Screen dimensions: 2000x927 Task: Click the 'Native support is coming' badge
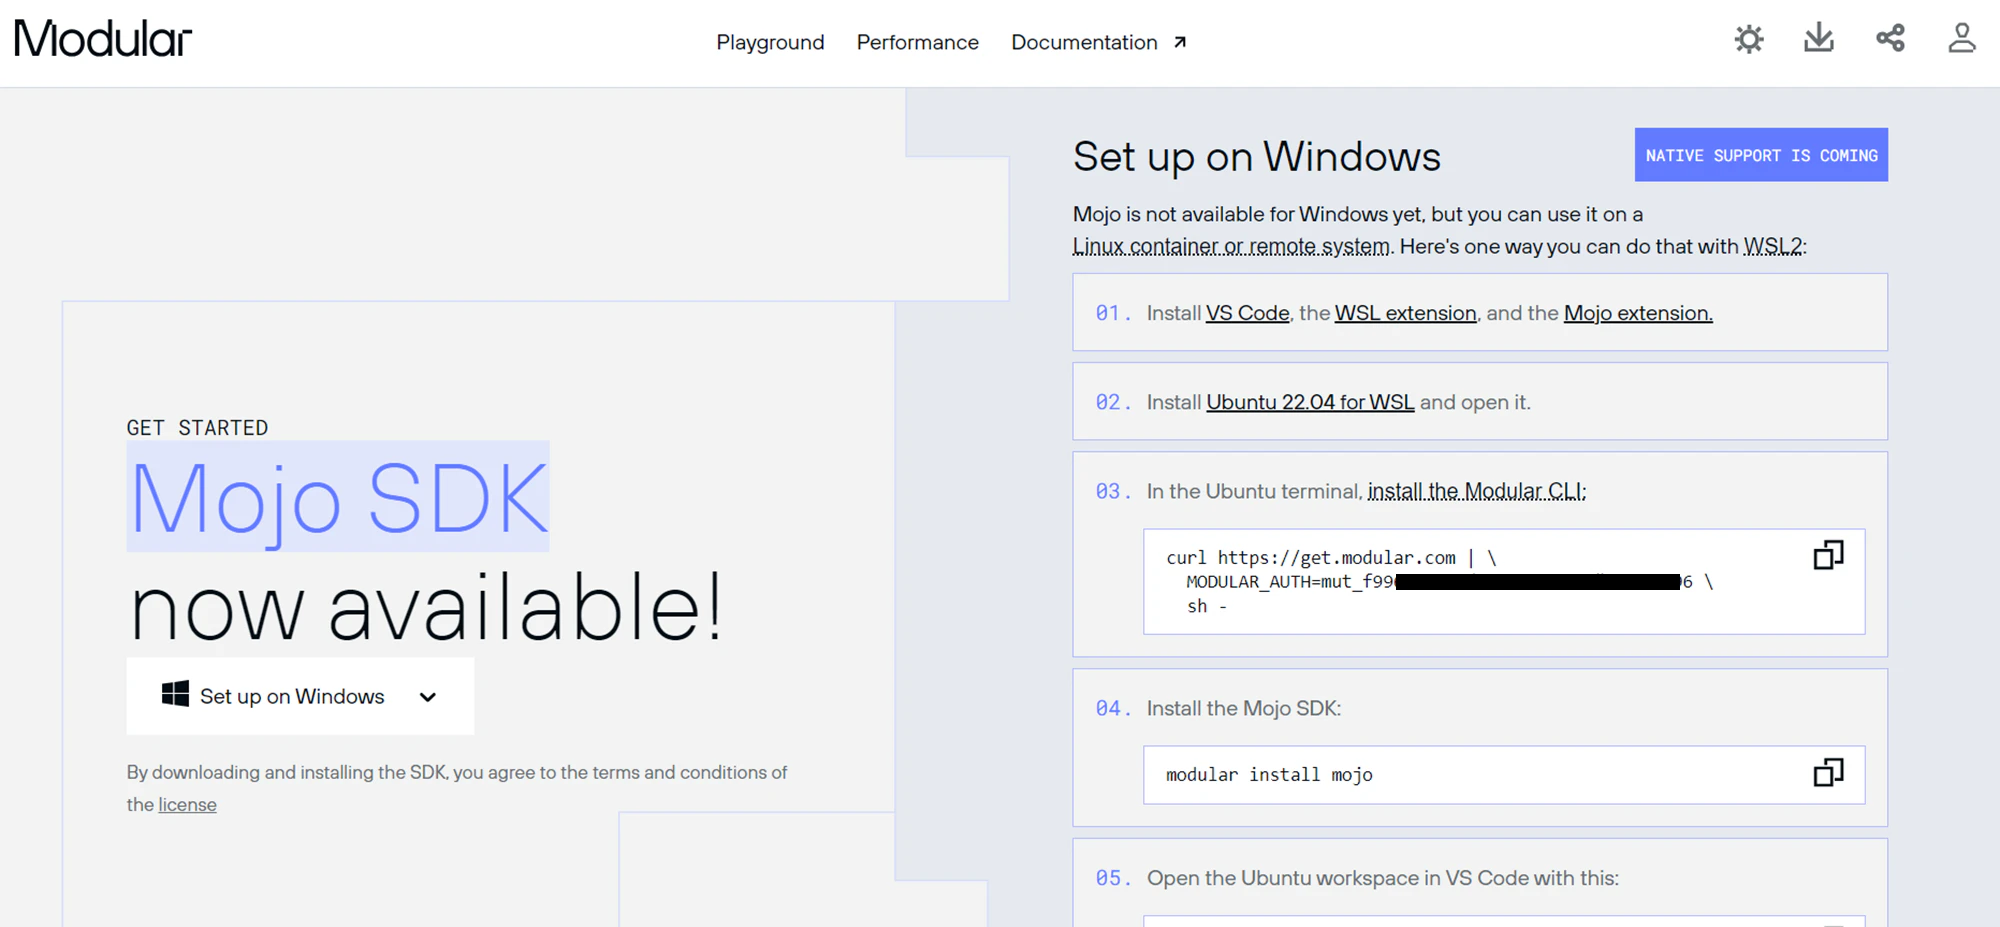[1761, 155]
